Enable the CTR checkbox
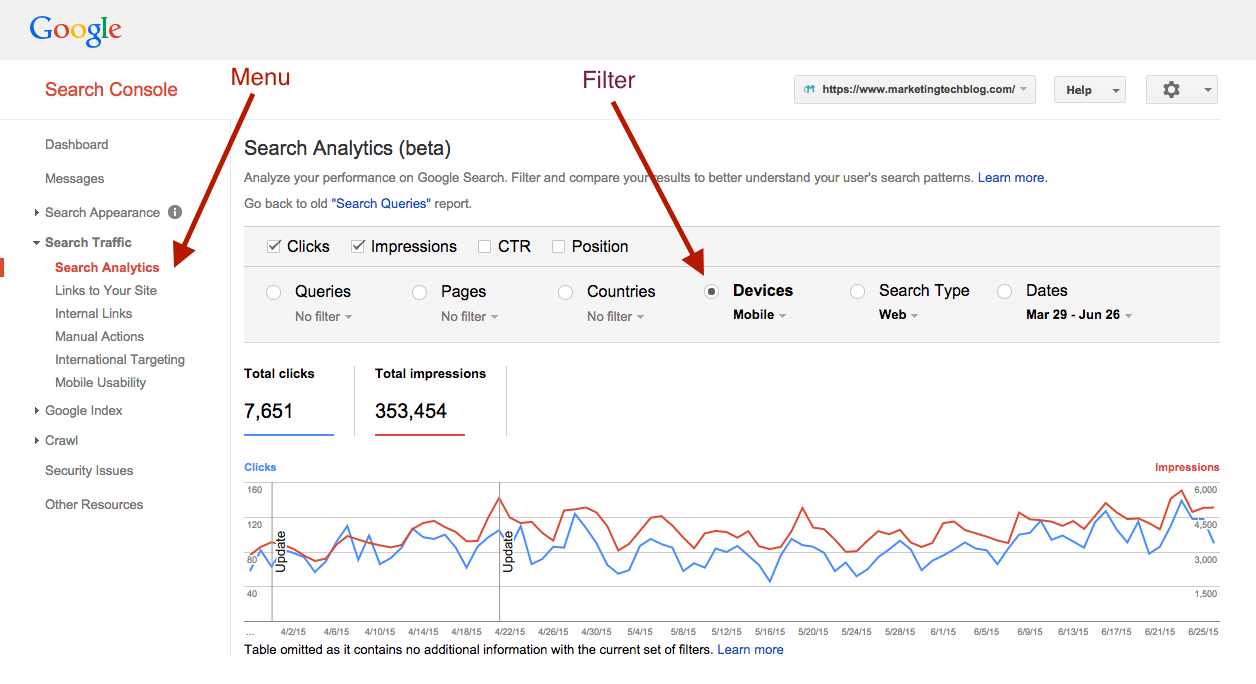The height and width of the screenshot is (684, 1256). [x=485, y=247]
